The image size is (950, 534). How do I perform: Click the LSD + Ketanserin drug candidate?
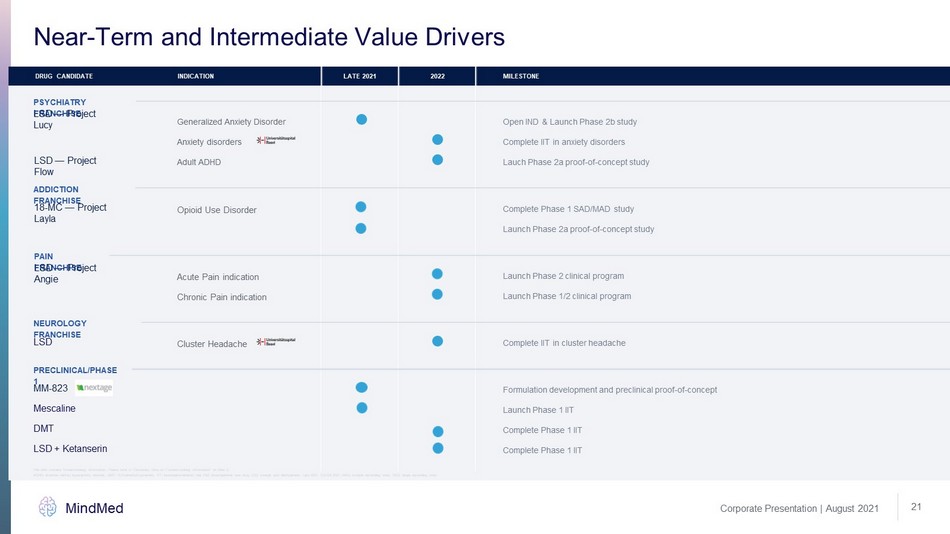(70, 448)
